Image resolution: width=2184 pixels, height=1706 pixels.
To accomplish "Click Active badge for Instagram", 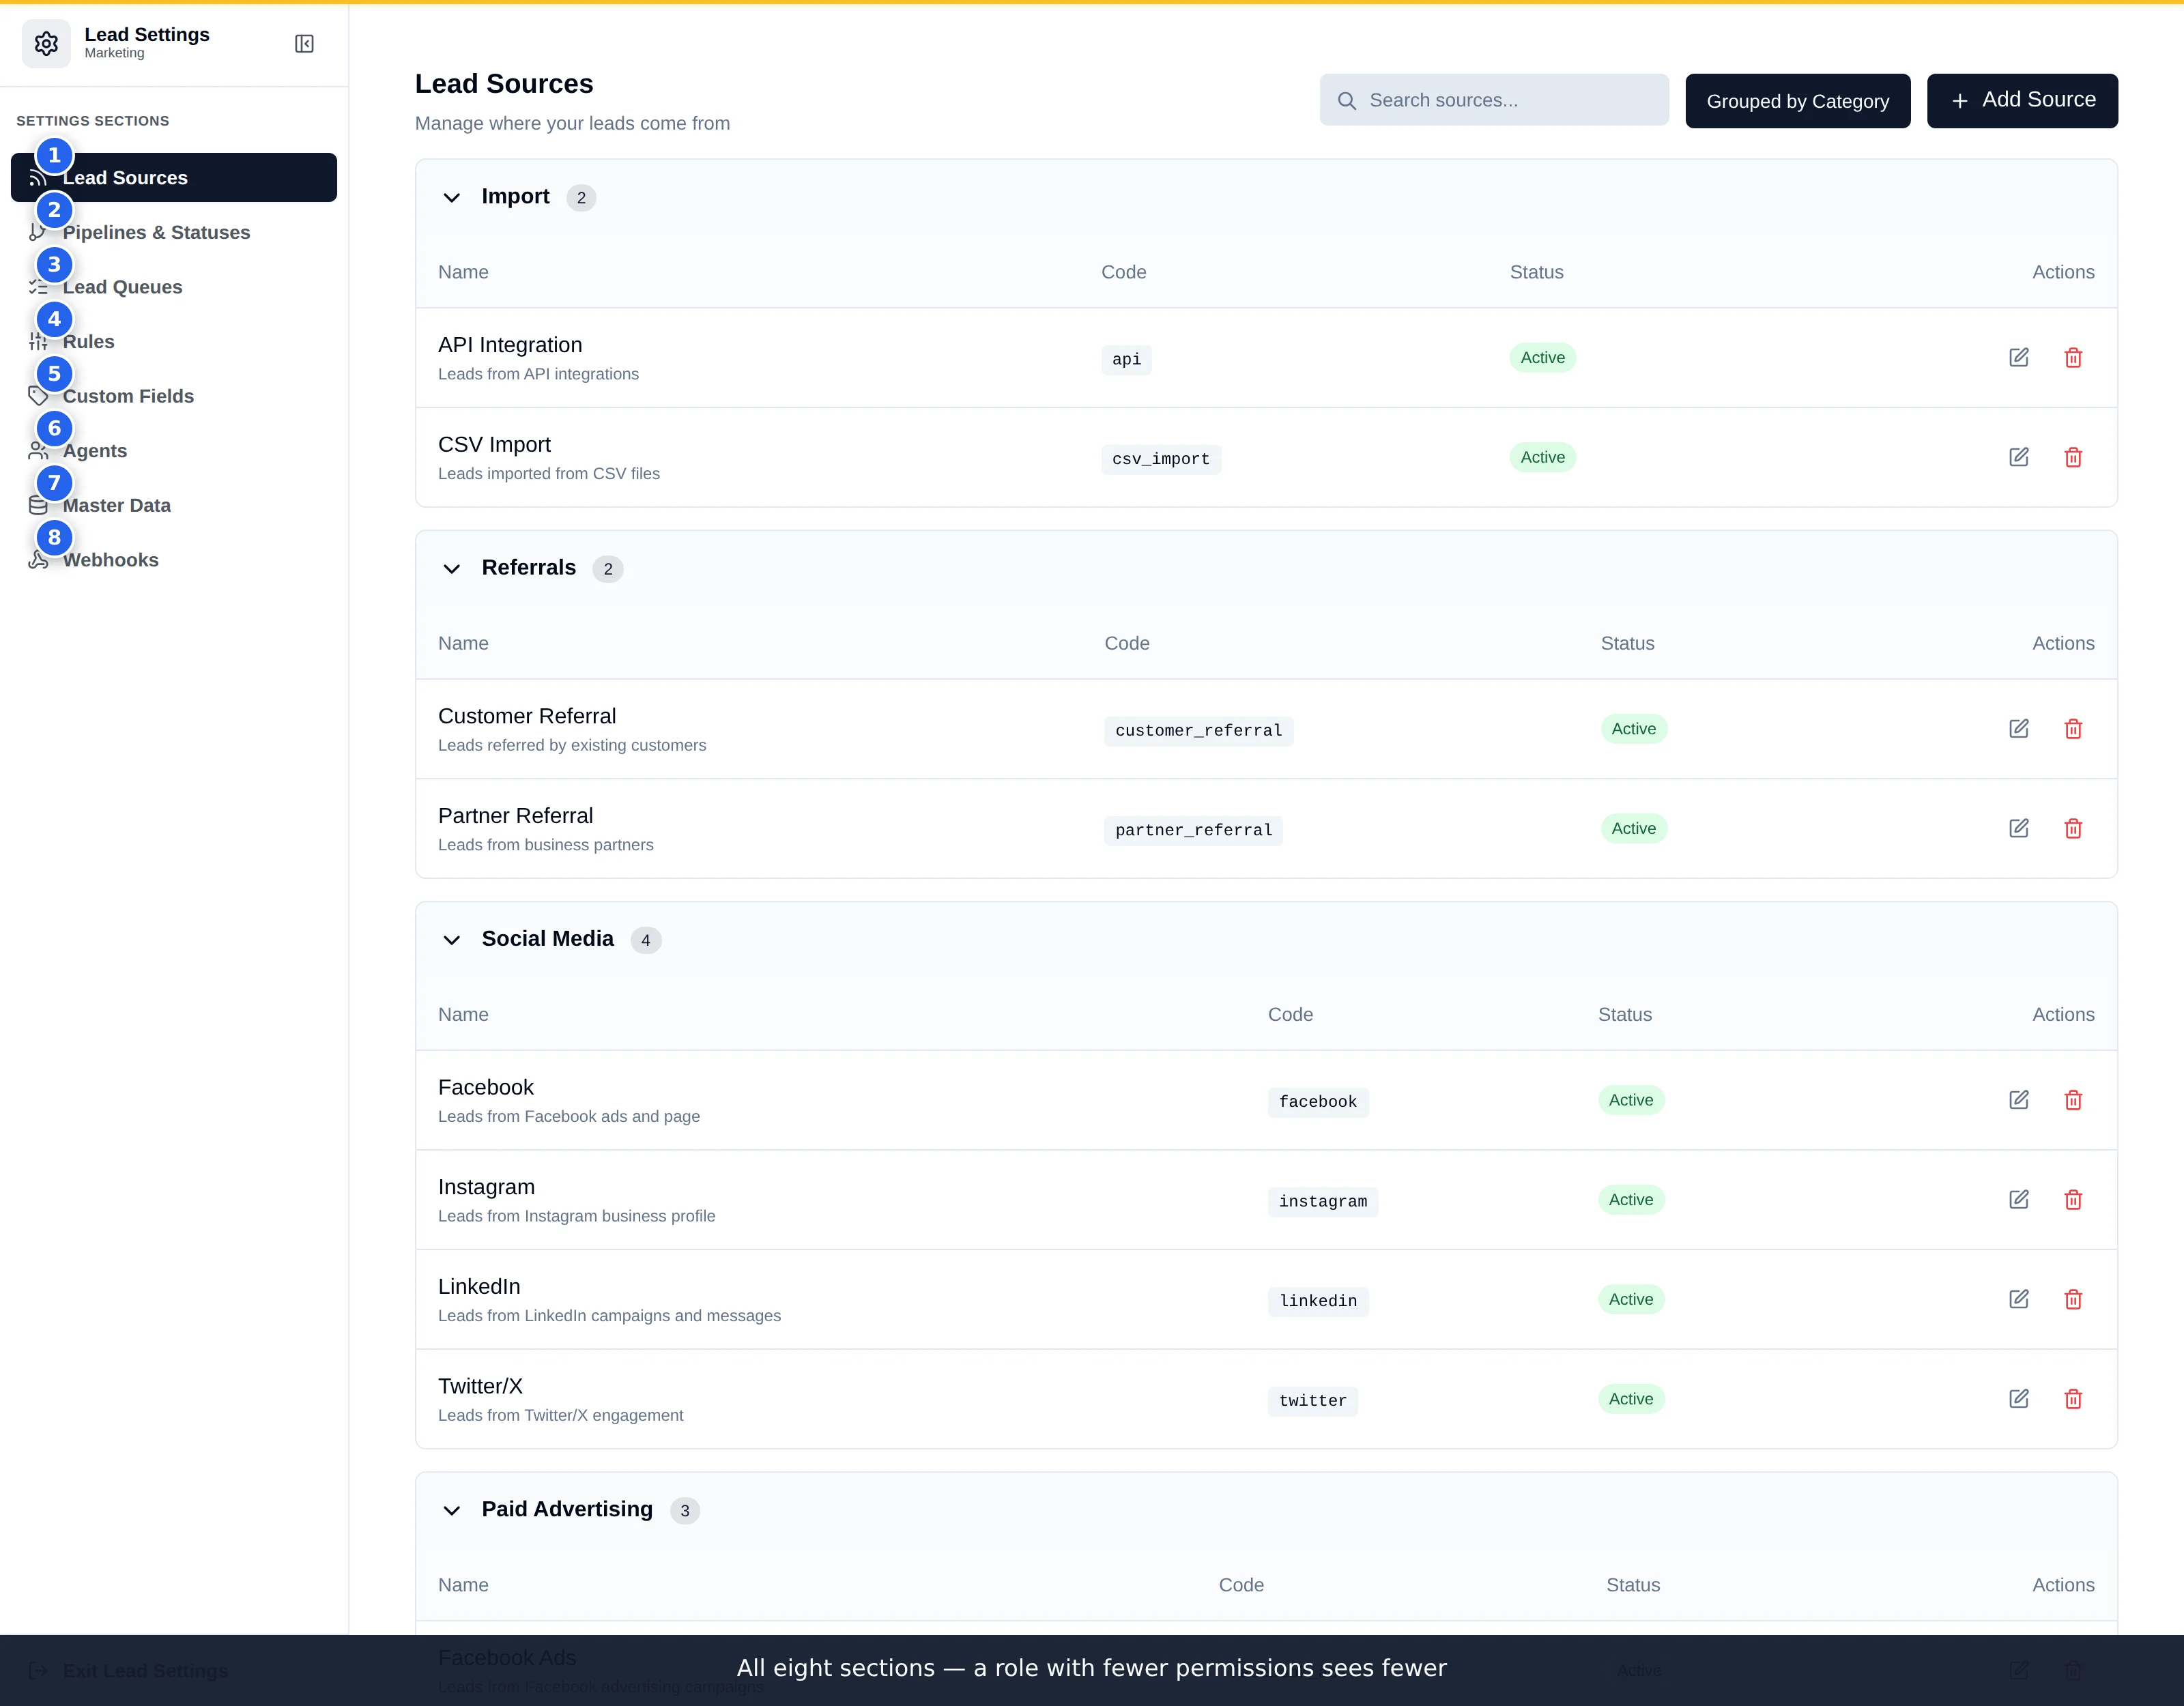I will tap(1631, 1200).
